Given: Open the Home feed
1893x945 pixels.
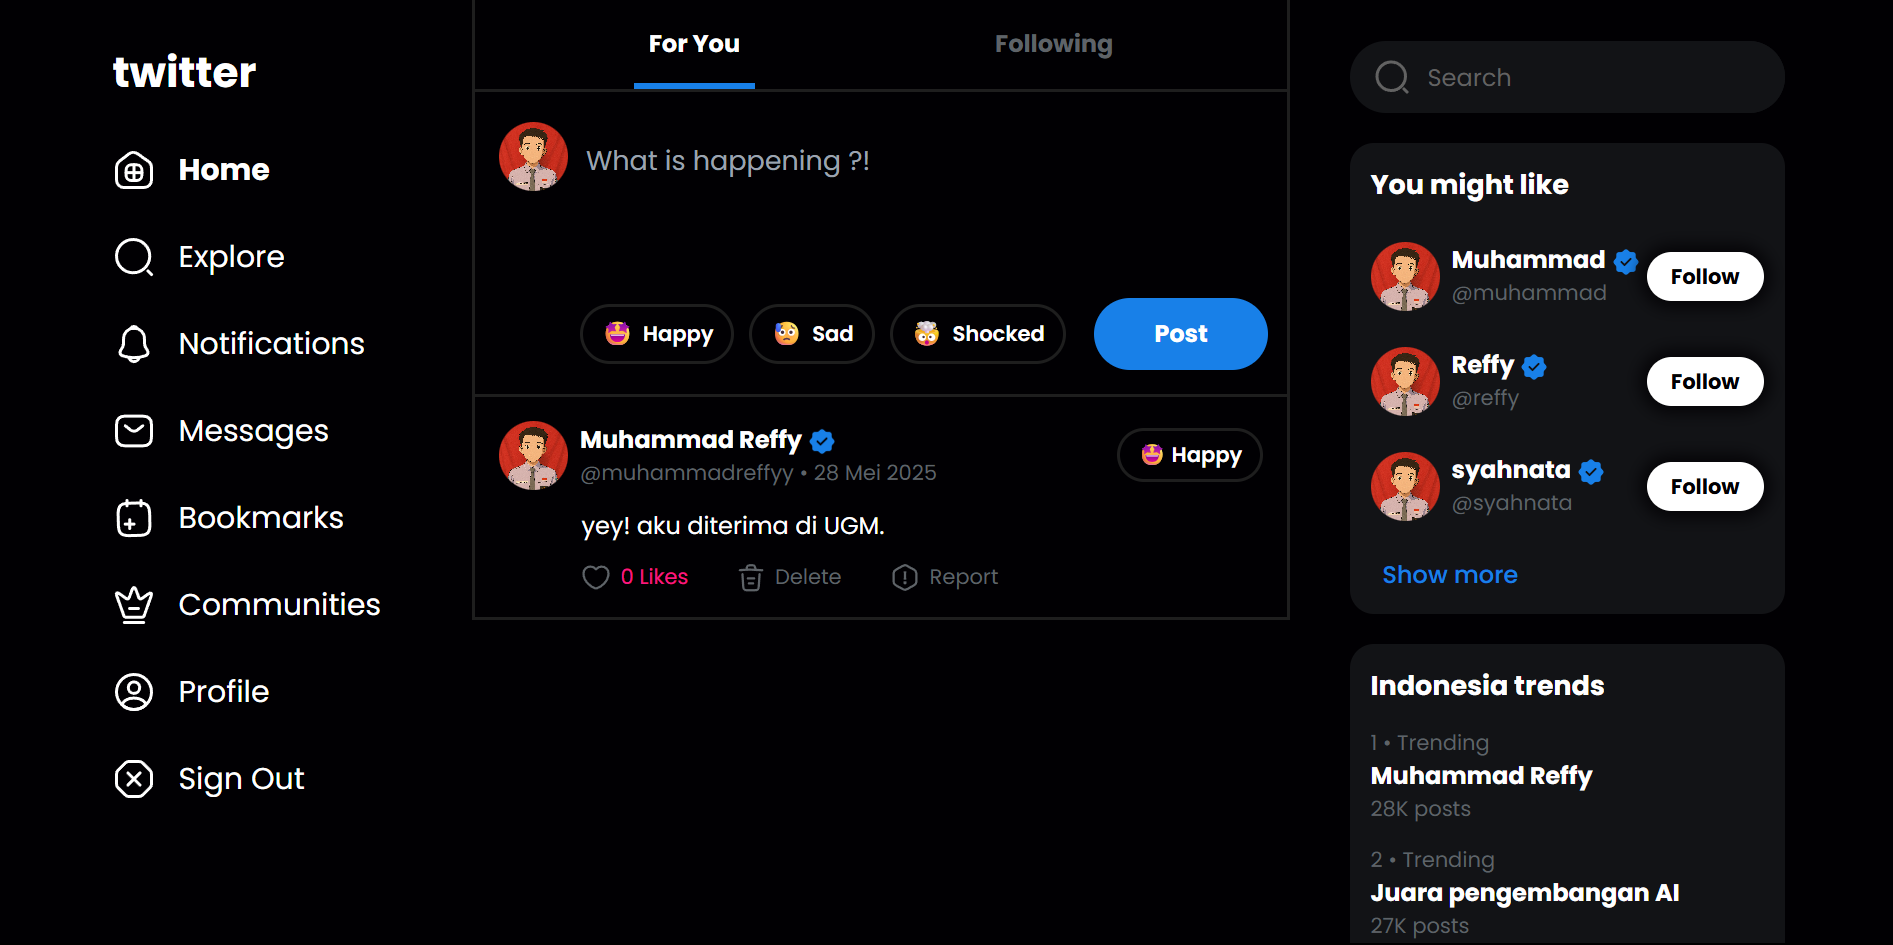Looking at the screenshot, I should click(223, 169).
